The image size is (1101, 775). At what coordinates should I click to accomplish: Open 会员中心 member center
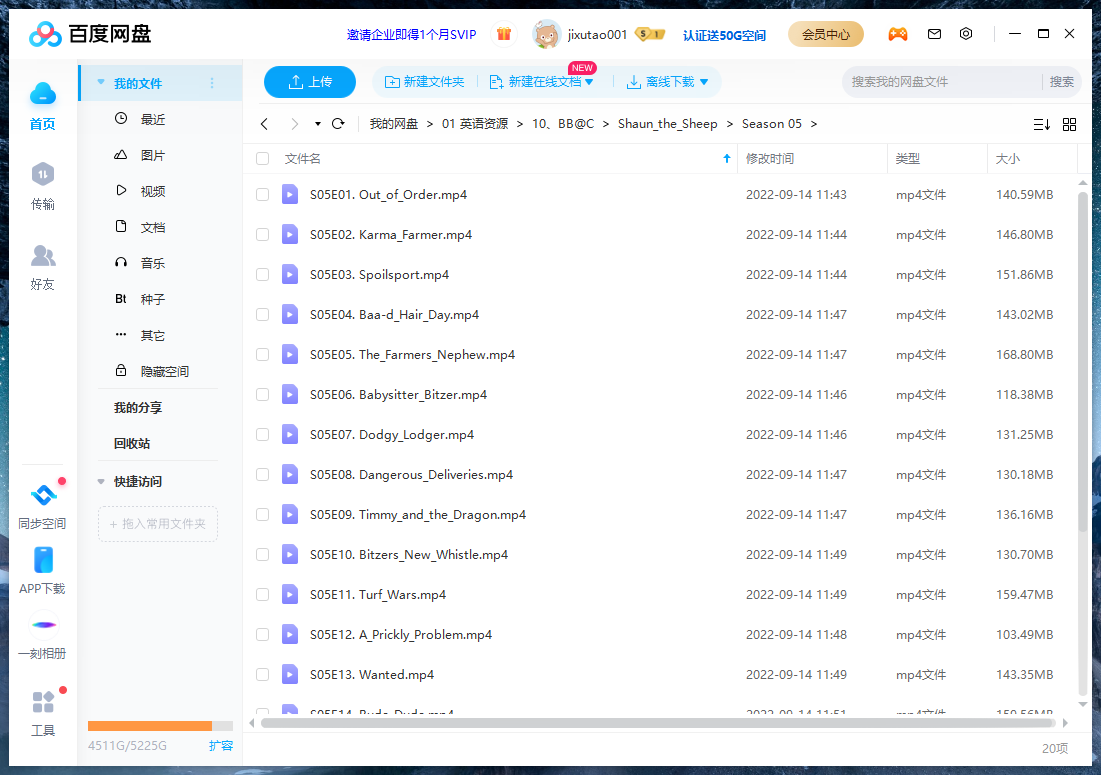pyautogui.click(x=826, y=34)
